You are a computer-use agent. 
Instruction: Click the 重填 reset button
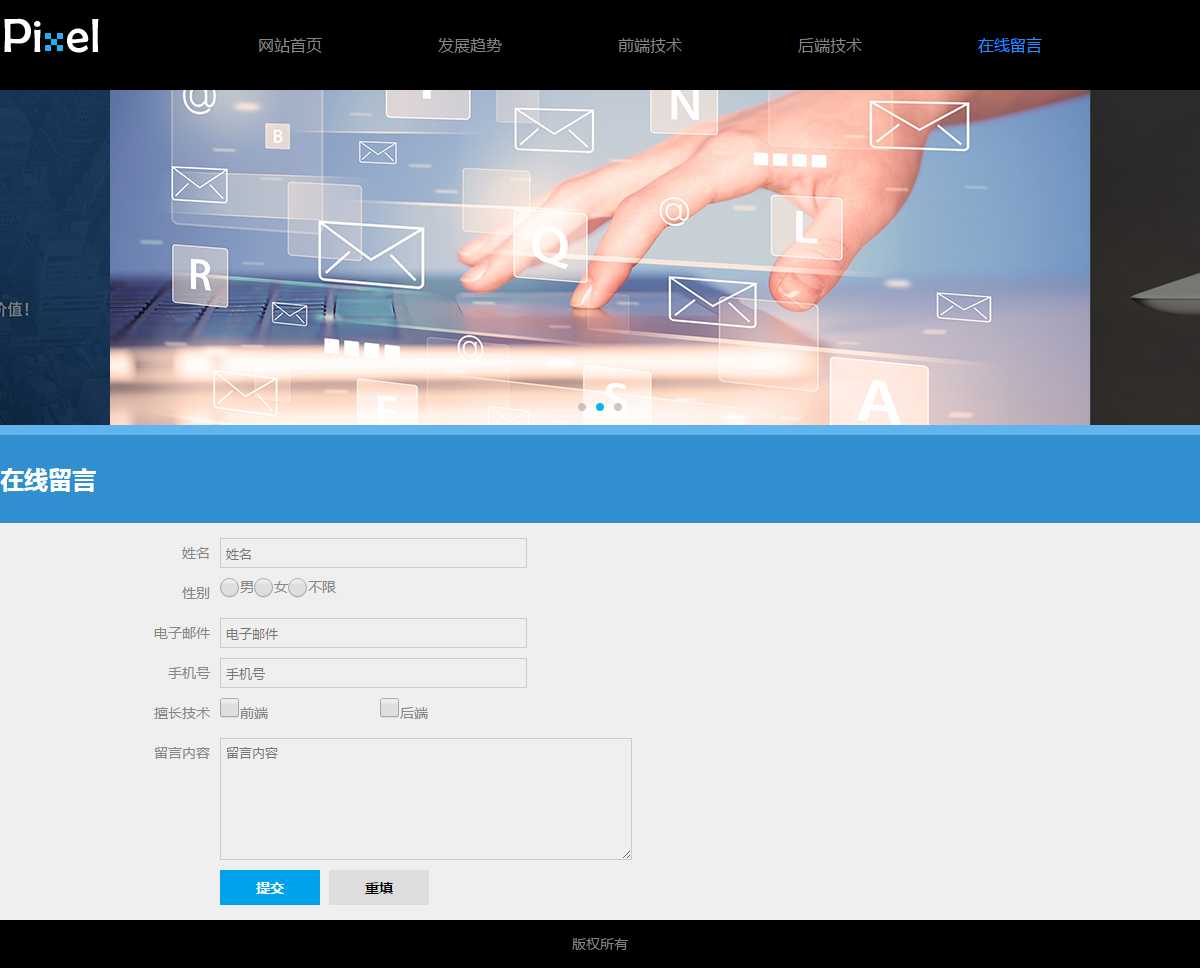[379, 888]
